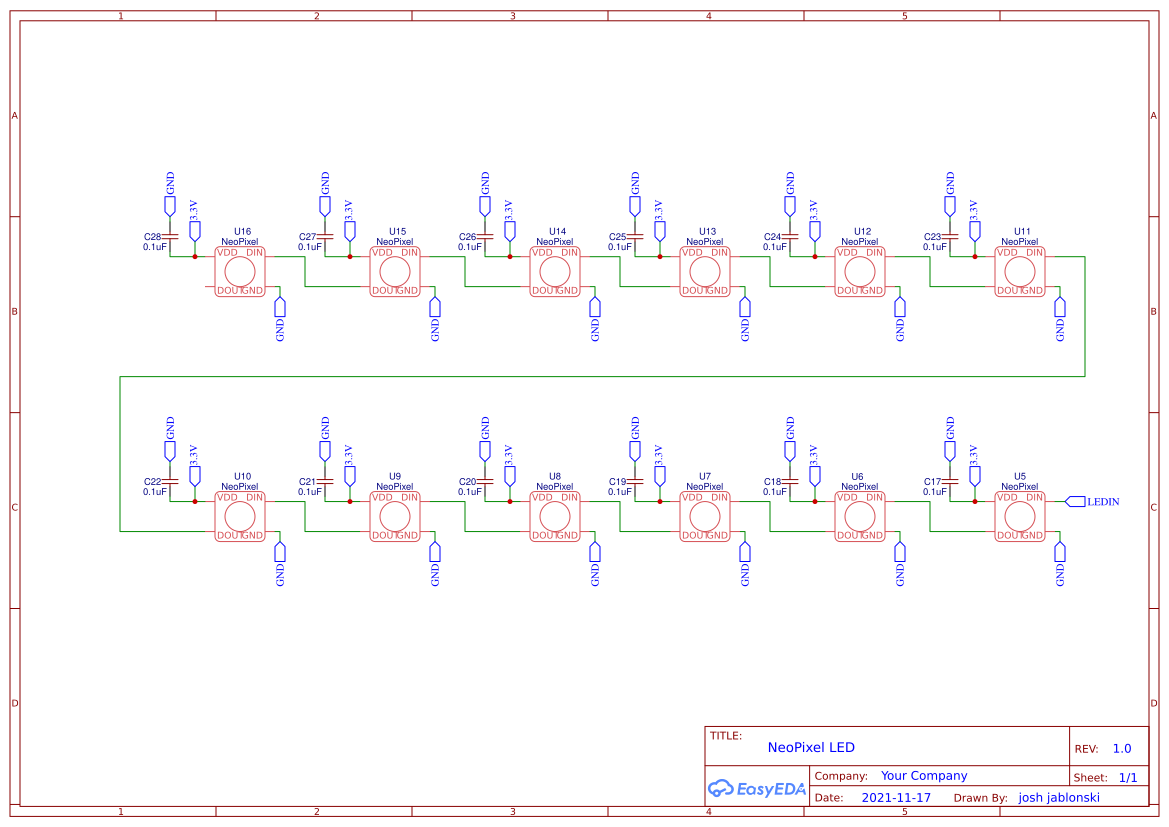The image size is (1169, 827).
Task: Click the TITLE field labeled NeoPixel LED
Action: point(812,747)
